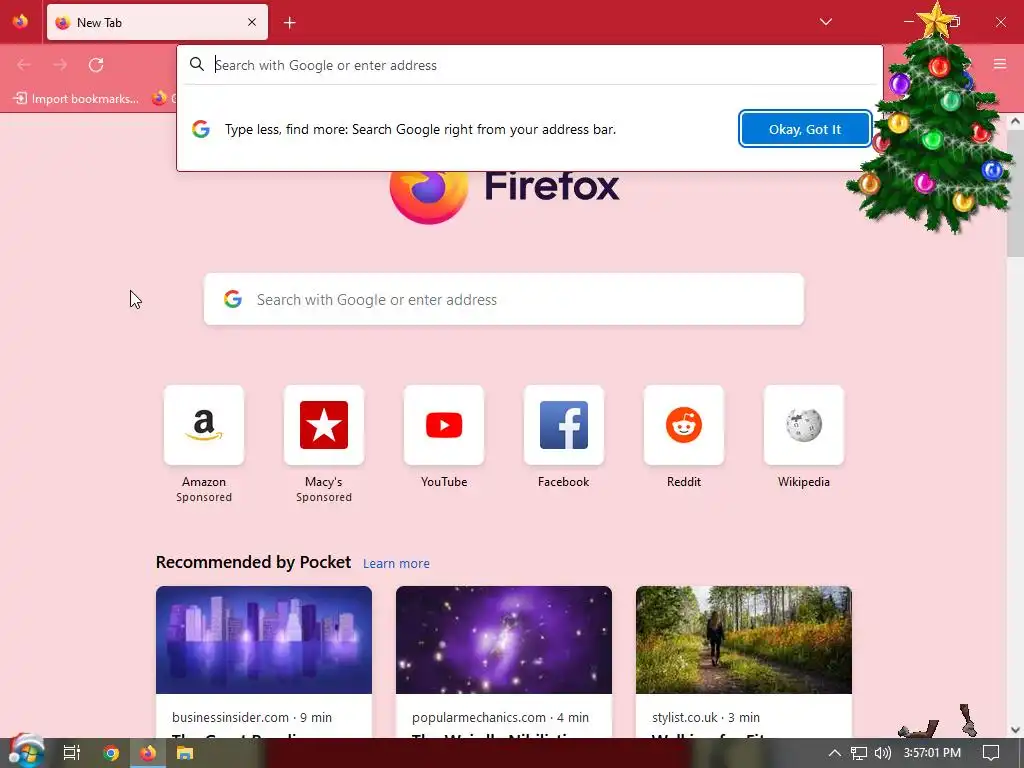Screen dimensions: 1024x768
Task: Click the Firefox icon at the tab bar's left end
Action: [20, 22]
